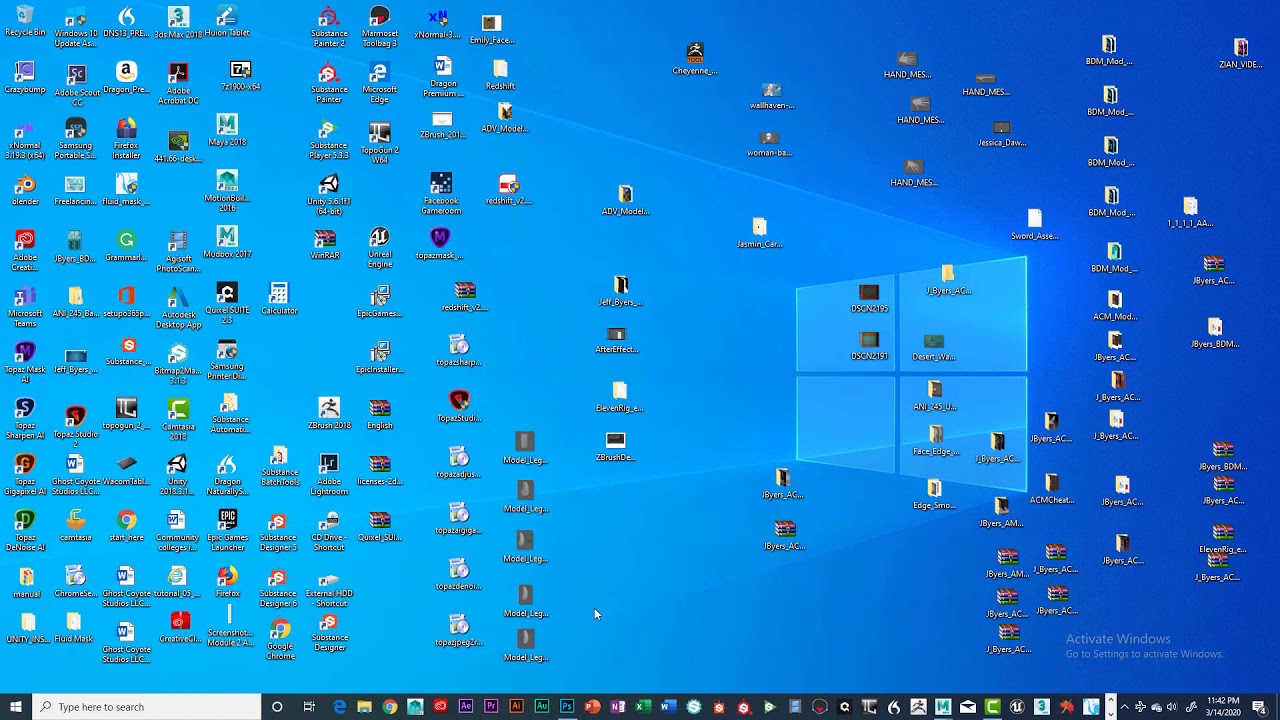
Task: Open Unreal Engine desktop shortcut
Action: [x=379, y=247]
